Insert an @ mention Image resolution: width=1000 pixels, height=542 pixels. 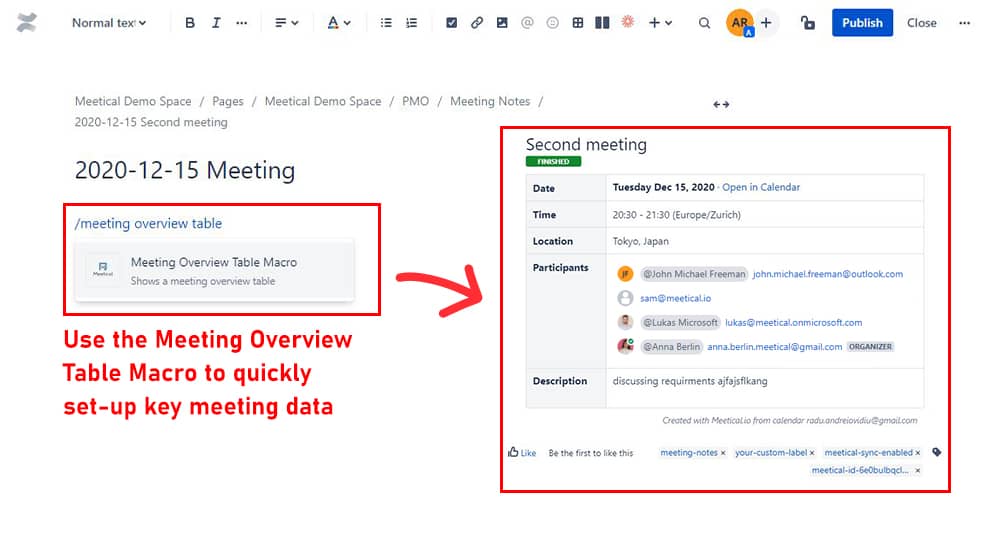[x=527, y=23]
